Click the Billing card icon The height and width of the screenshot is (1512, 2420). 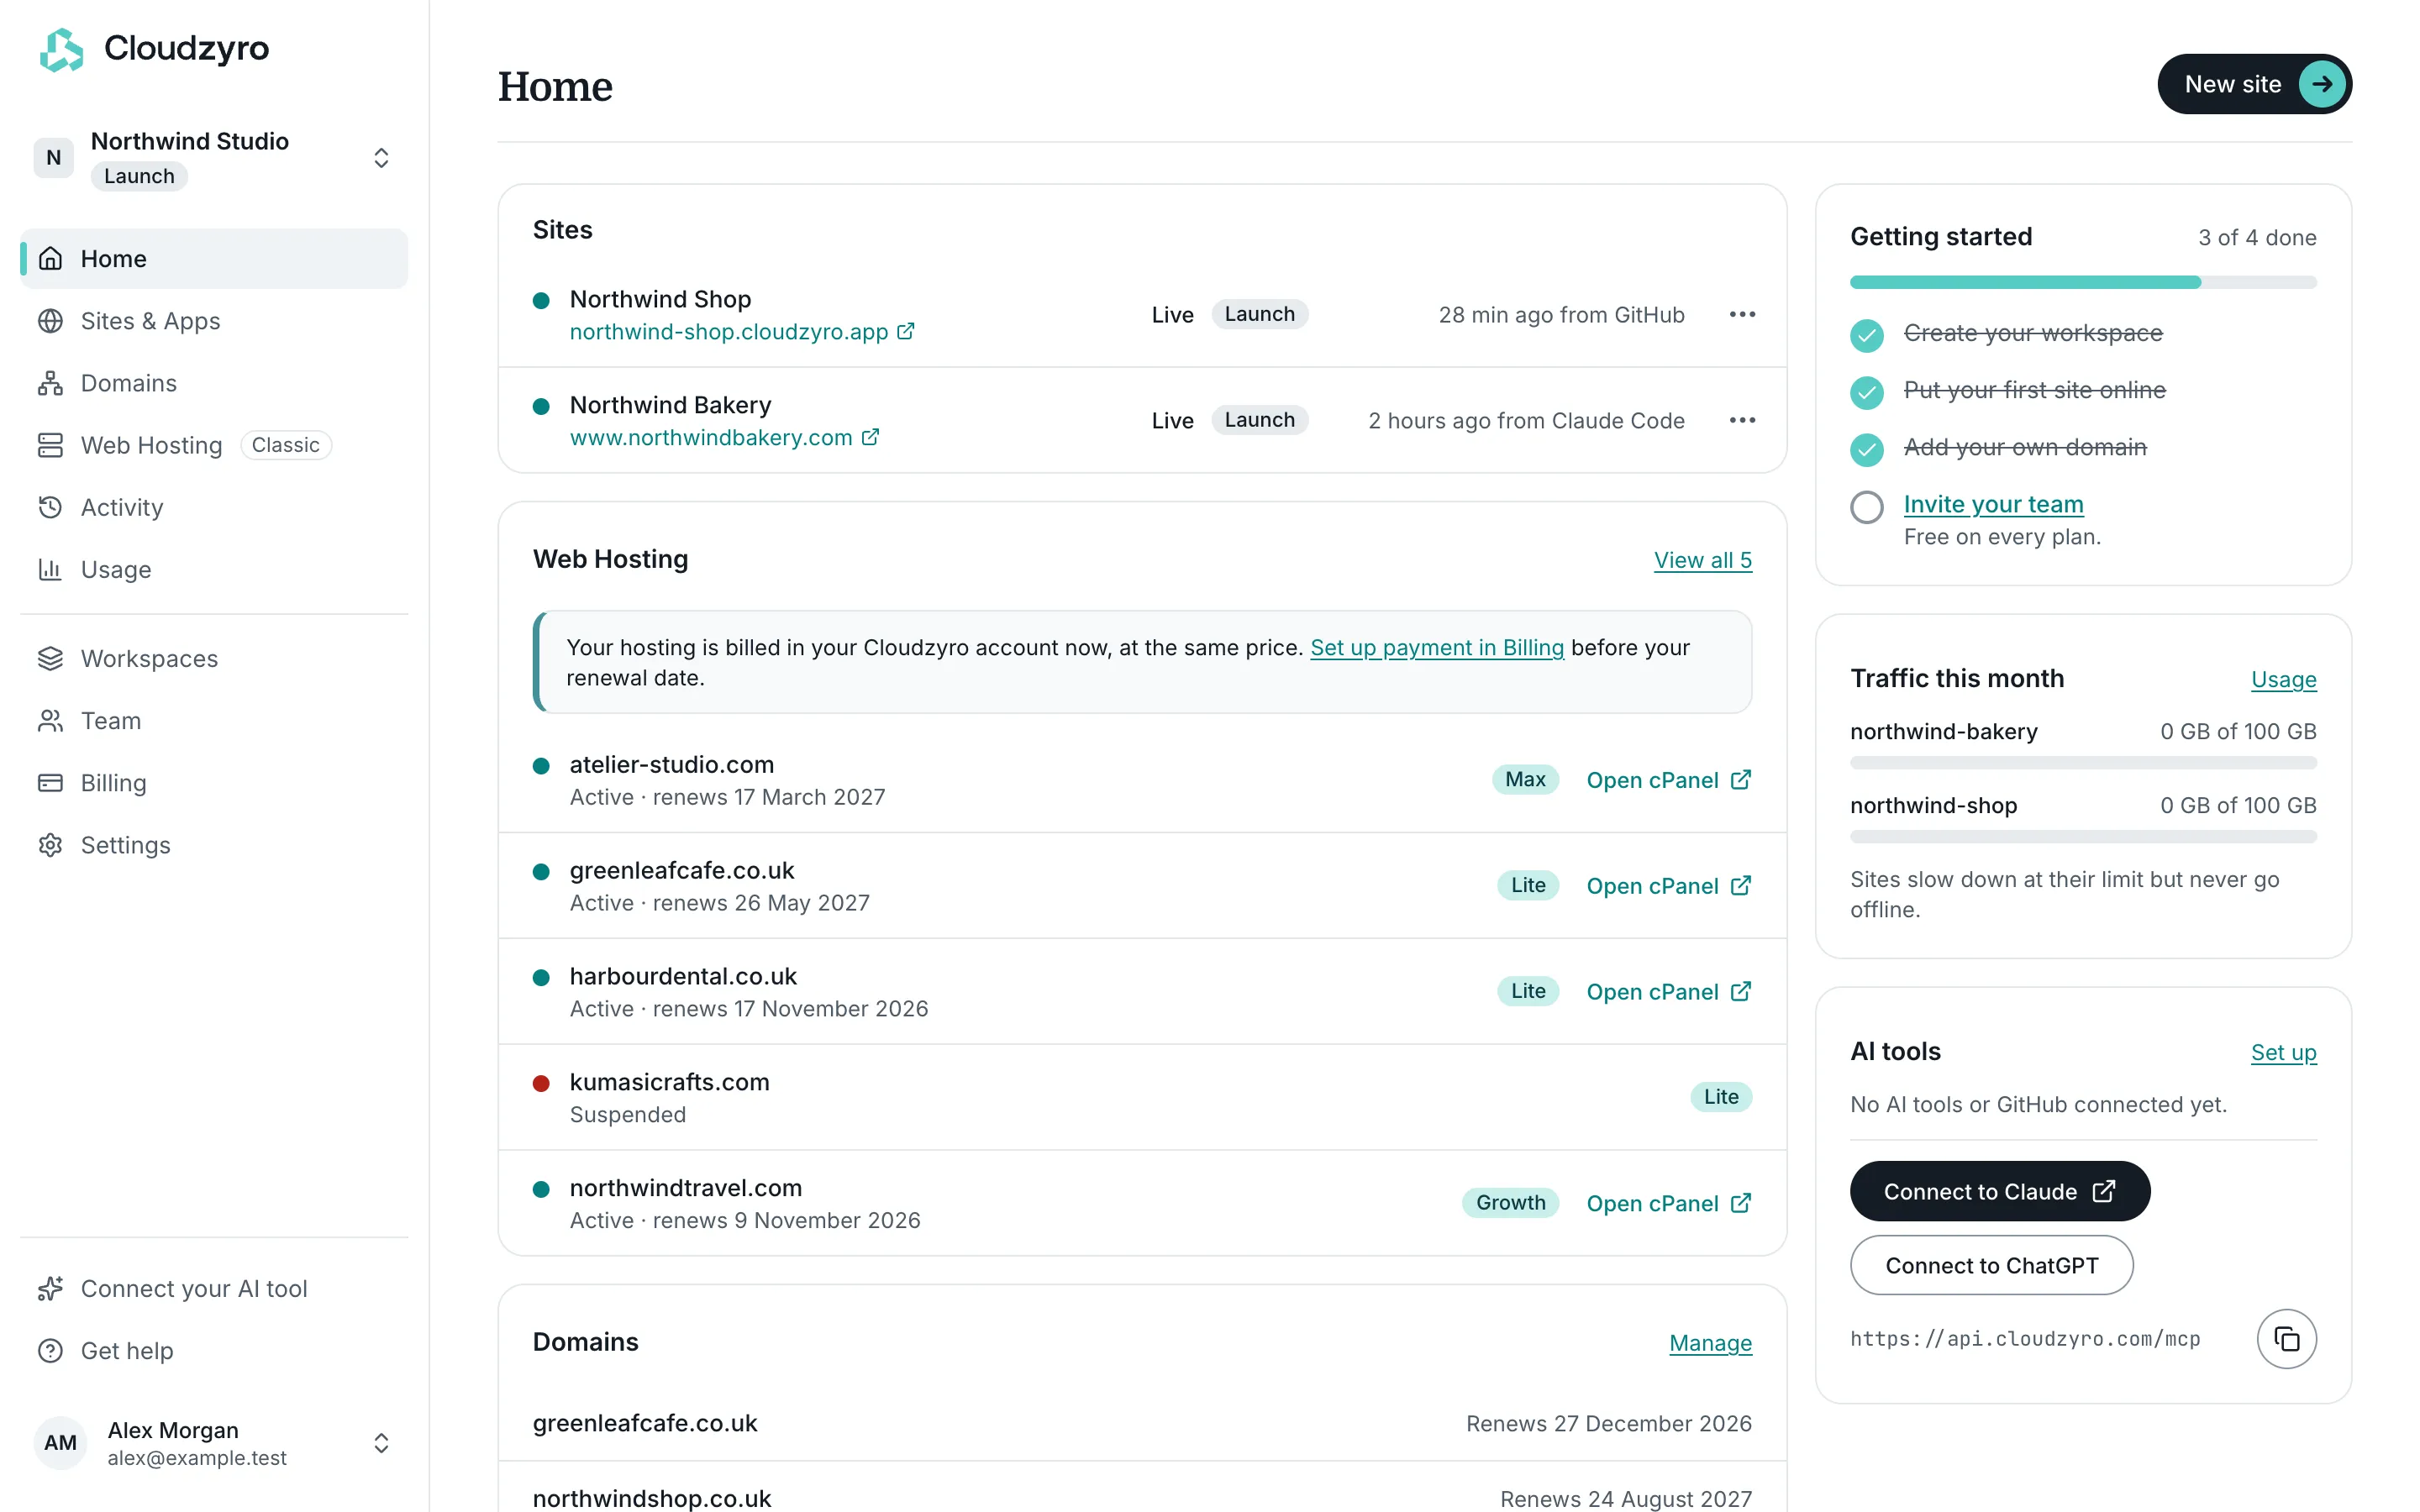pos(51,782)
